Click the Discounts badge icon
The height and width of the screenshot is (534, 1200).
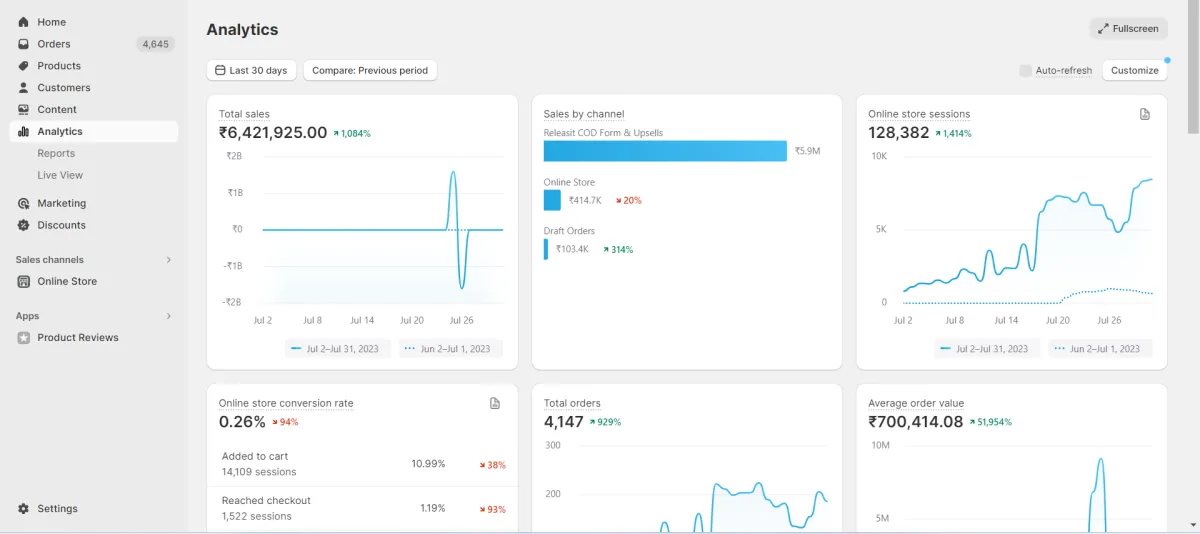pyautogui.click(x=23, y=225)
